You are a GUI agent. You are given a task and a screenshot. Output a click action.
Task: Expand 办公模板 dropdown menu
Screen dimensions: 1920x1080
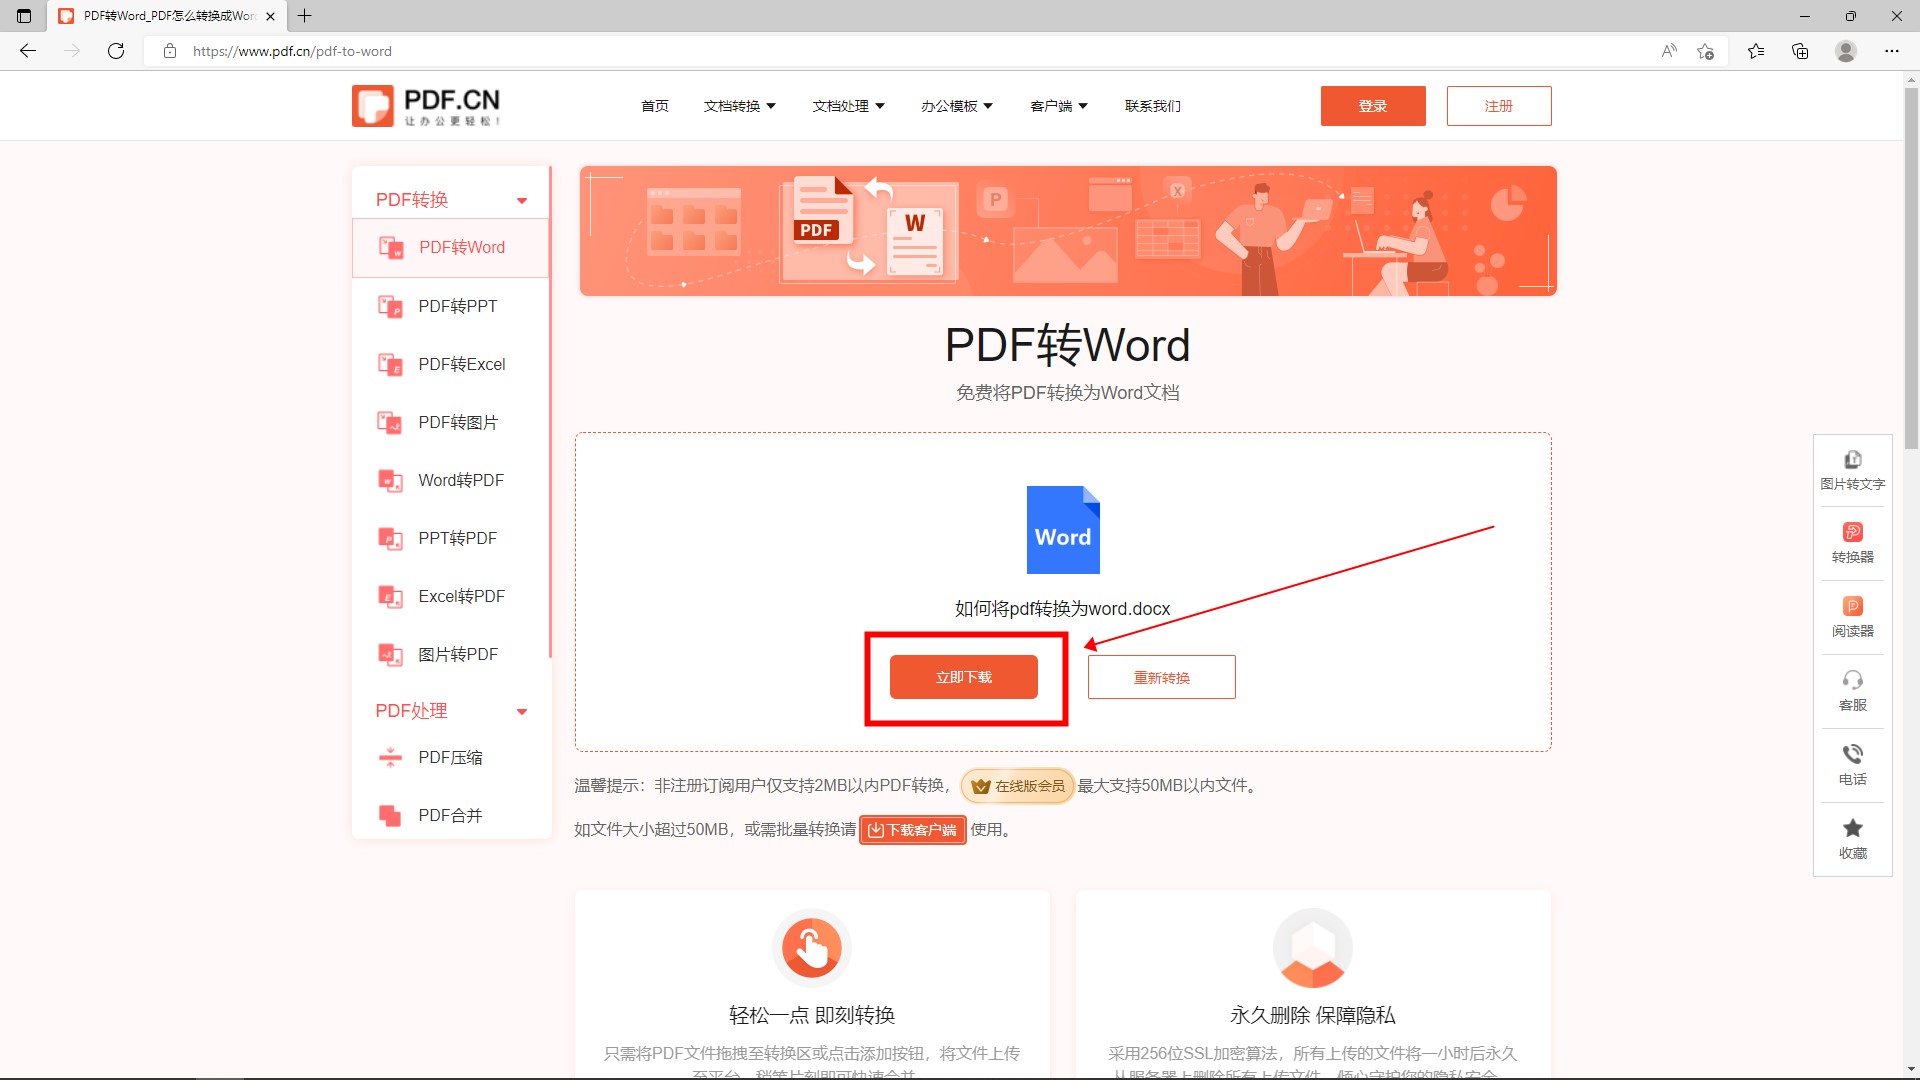[957, 106]
